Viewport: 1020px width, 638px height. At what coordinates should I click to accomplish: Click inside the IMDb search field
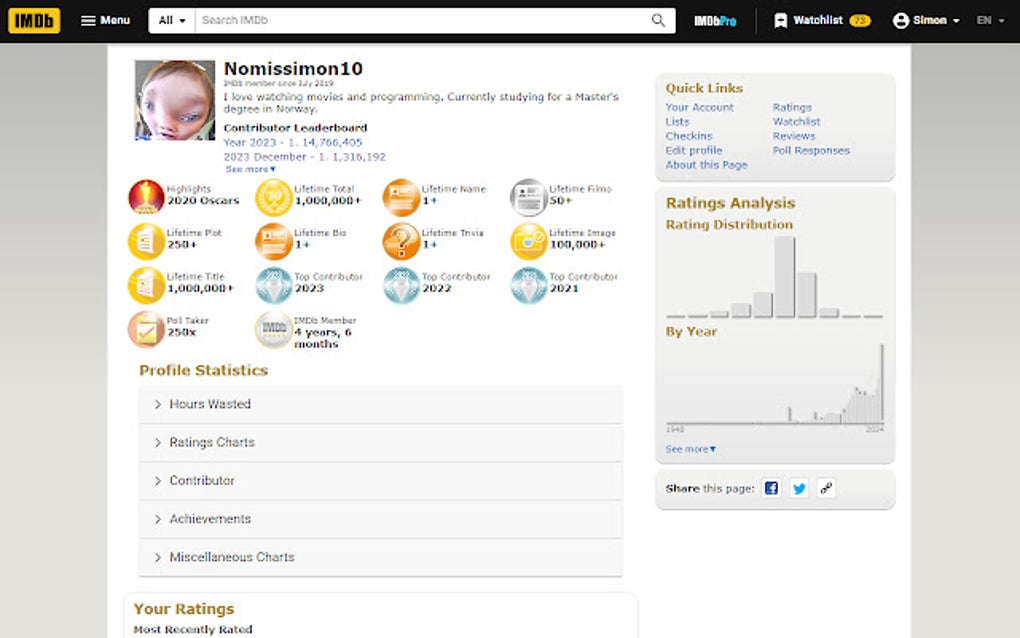click(400, 20)
